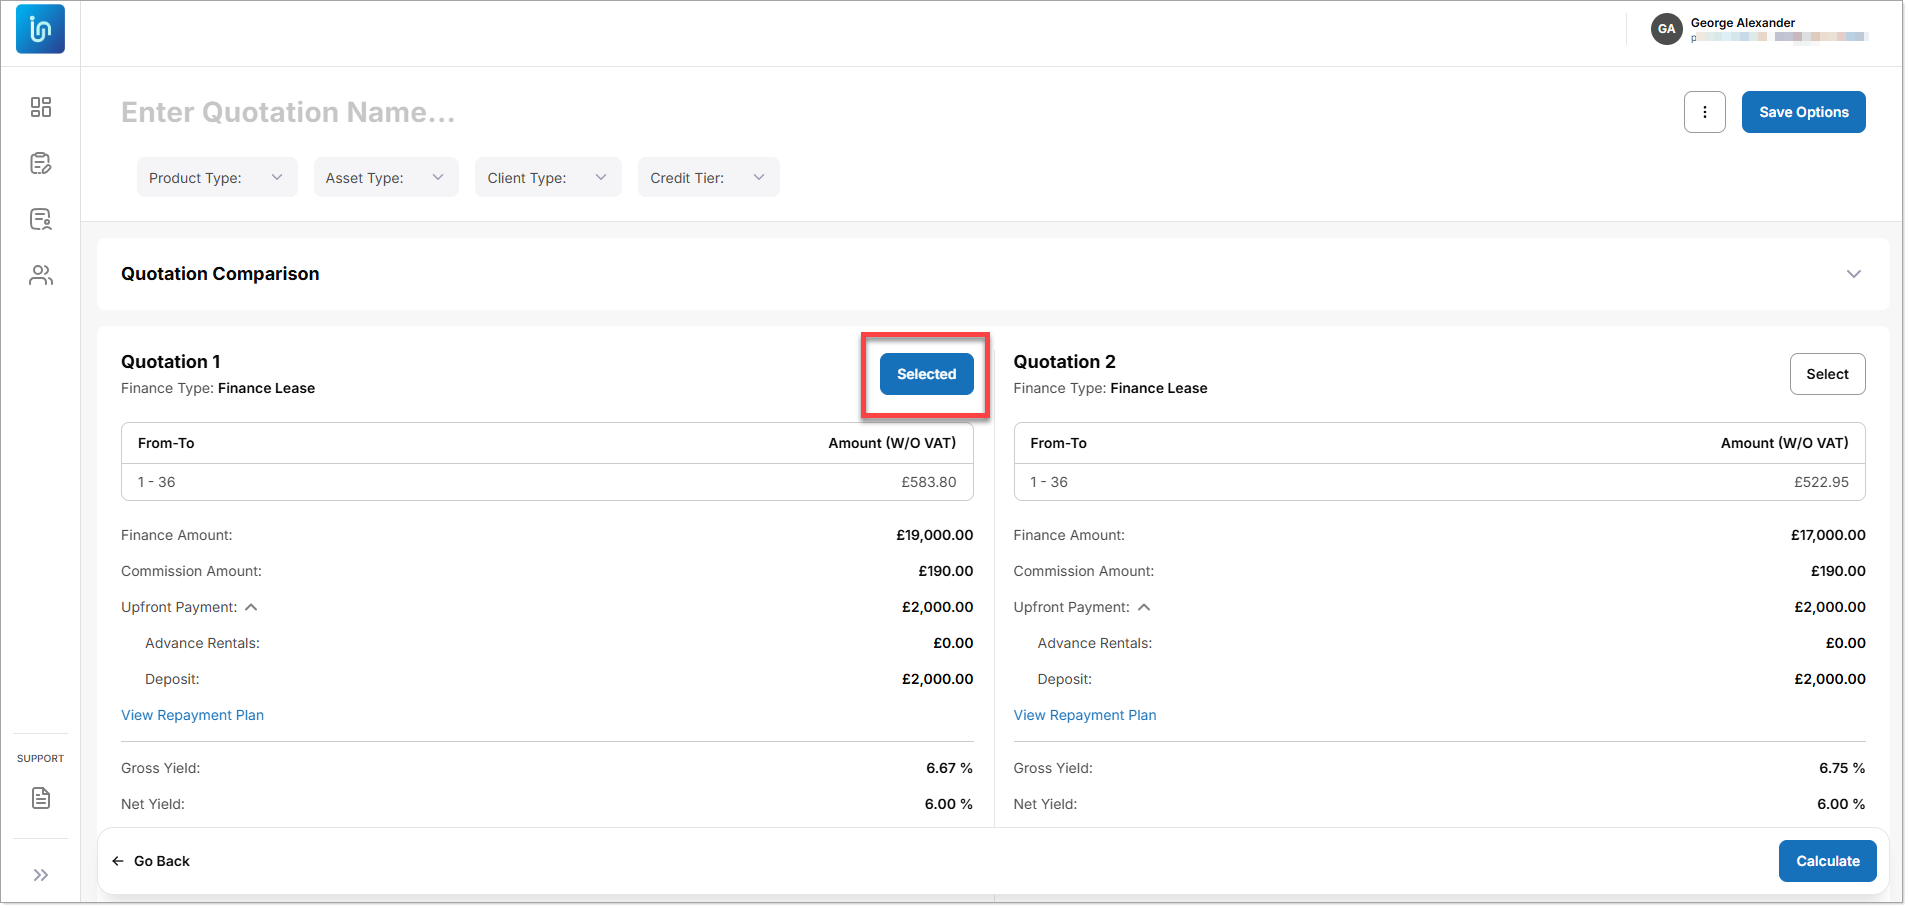Click Save Options button
The height and width of the screenshot is (908, 1908).
(x=1804, y=112)
